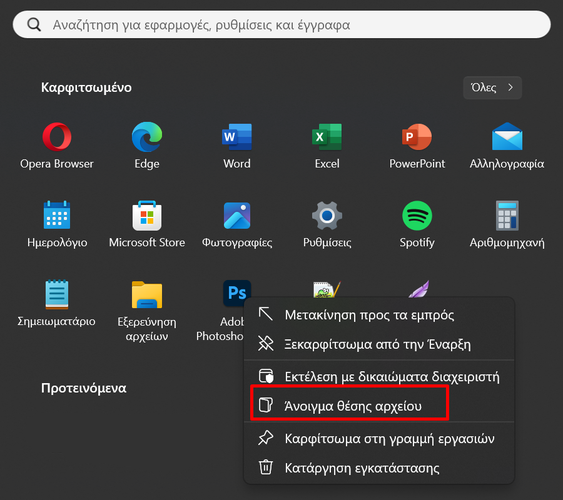Open PowerPoint pinned app
This screenshot has width=563, height=500.
point(417,145)
